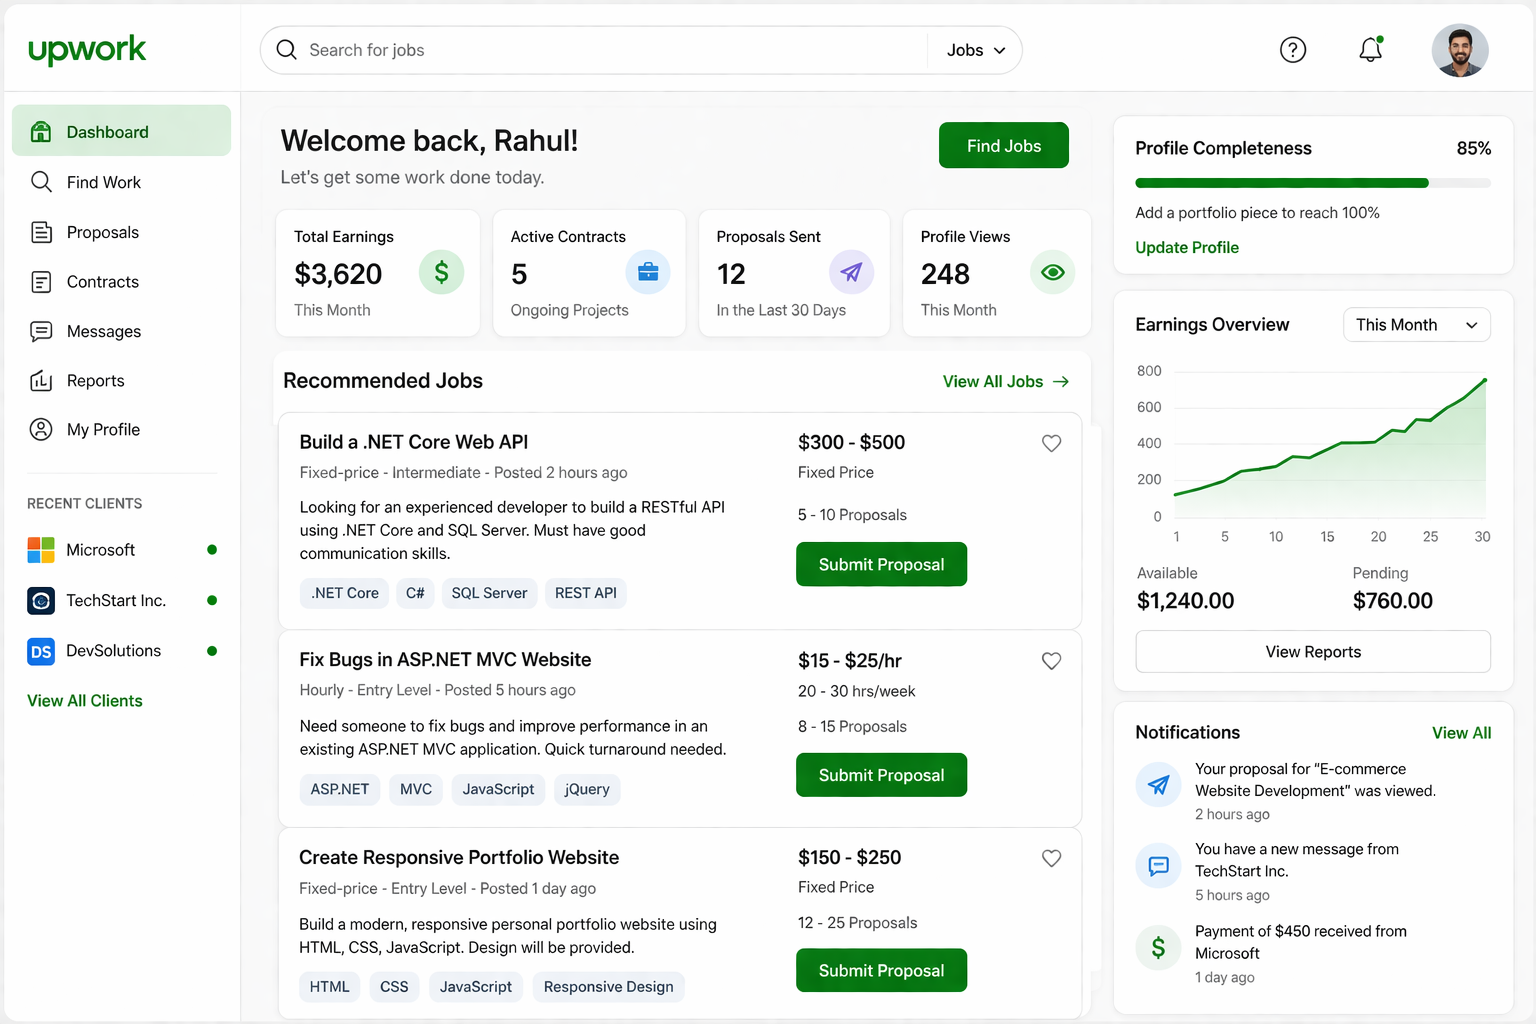Select the Messages chat icon in sidebar

tap(41, 331)
